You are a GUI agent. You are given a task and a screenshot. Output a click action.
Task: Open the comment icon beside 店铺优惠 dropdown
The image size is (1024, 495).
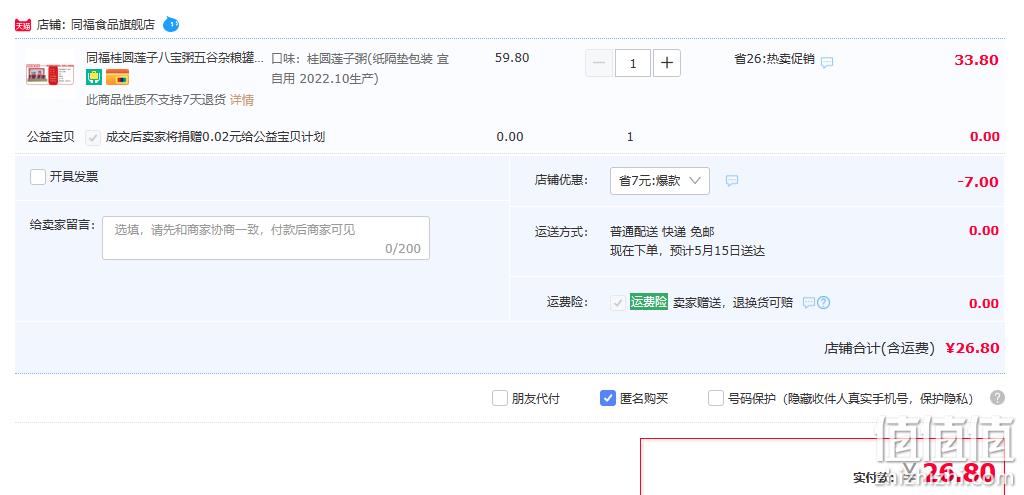pos(732,180)
